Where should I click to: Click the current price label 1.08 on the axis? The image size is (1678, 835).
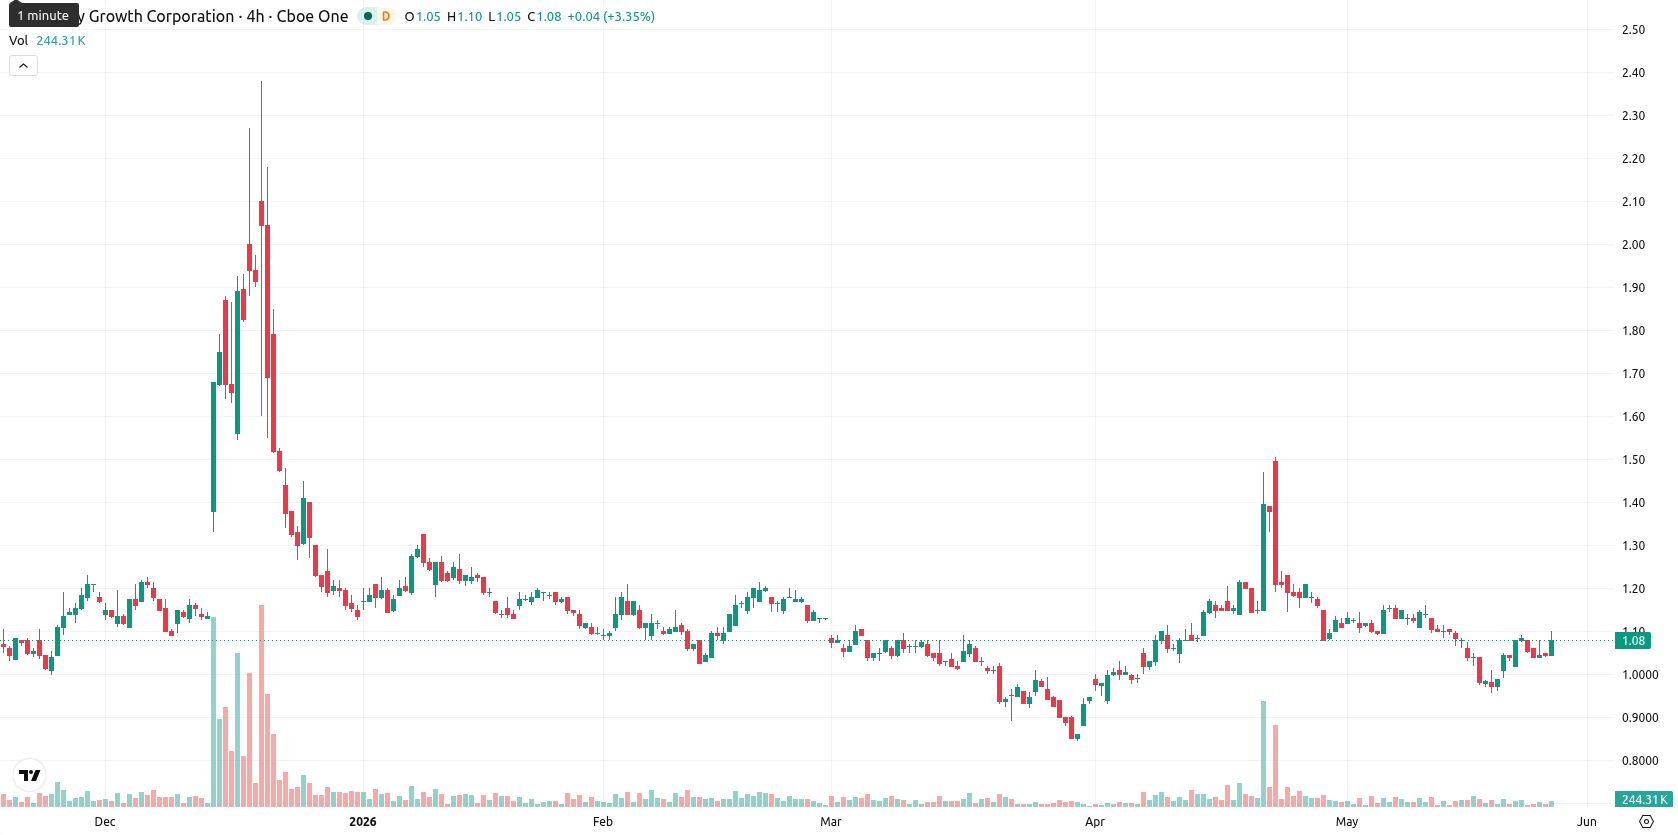(x=1633, y=641)
